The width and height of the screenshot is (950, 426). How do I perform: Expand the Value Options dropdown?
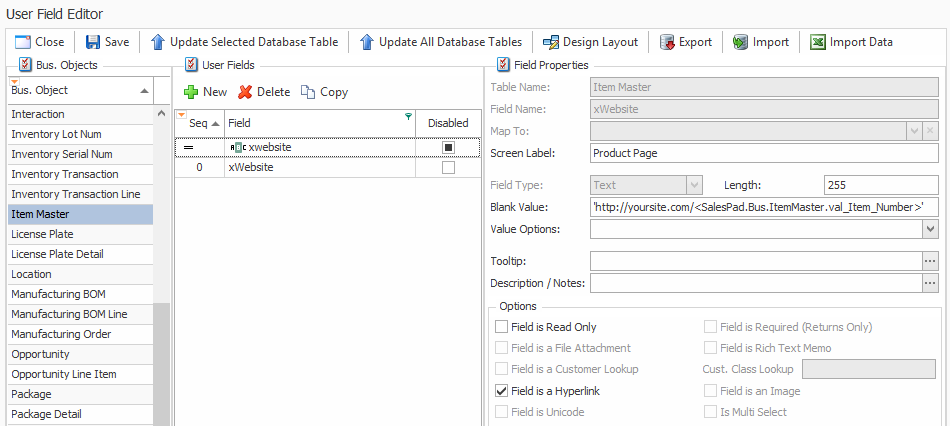pyautogui.click(x=931, y=230)
